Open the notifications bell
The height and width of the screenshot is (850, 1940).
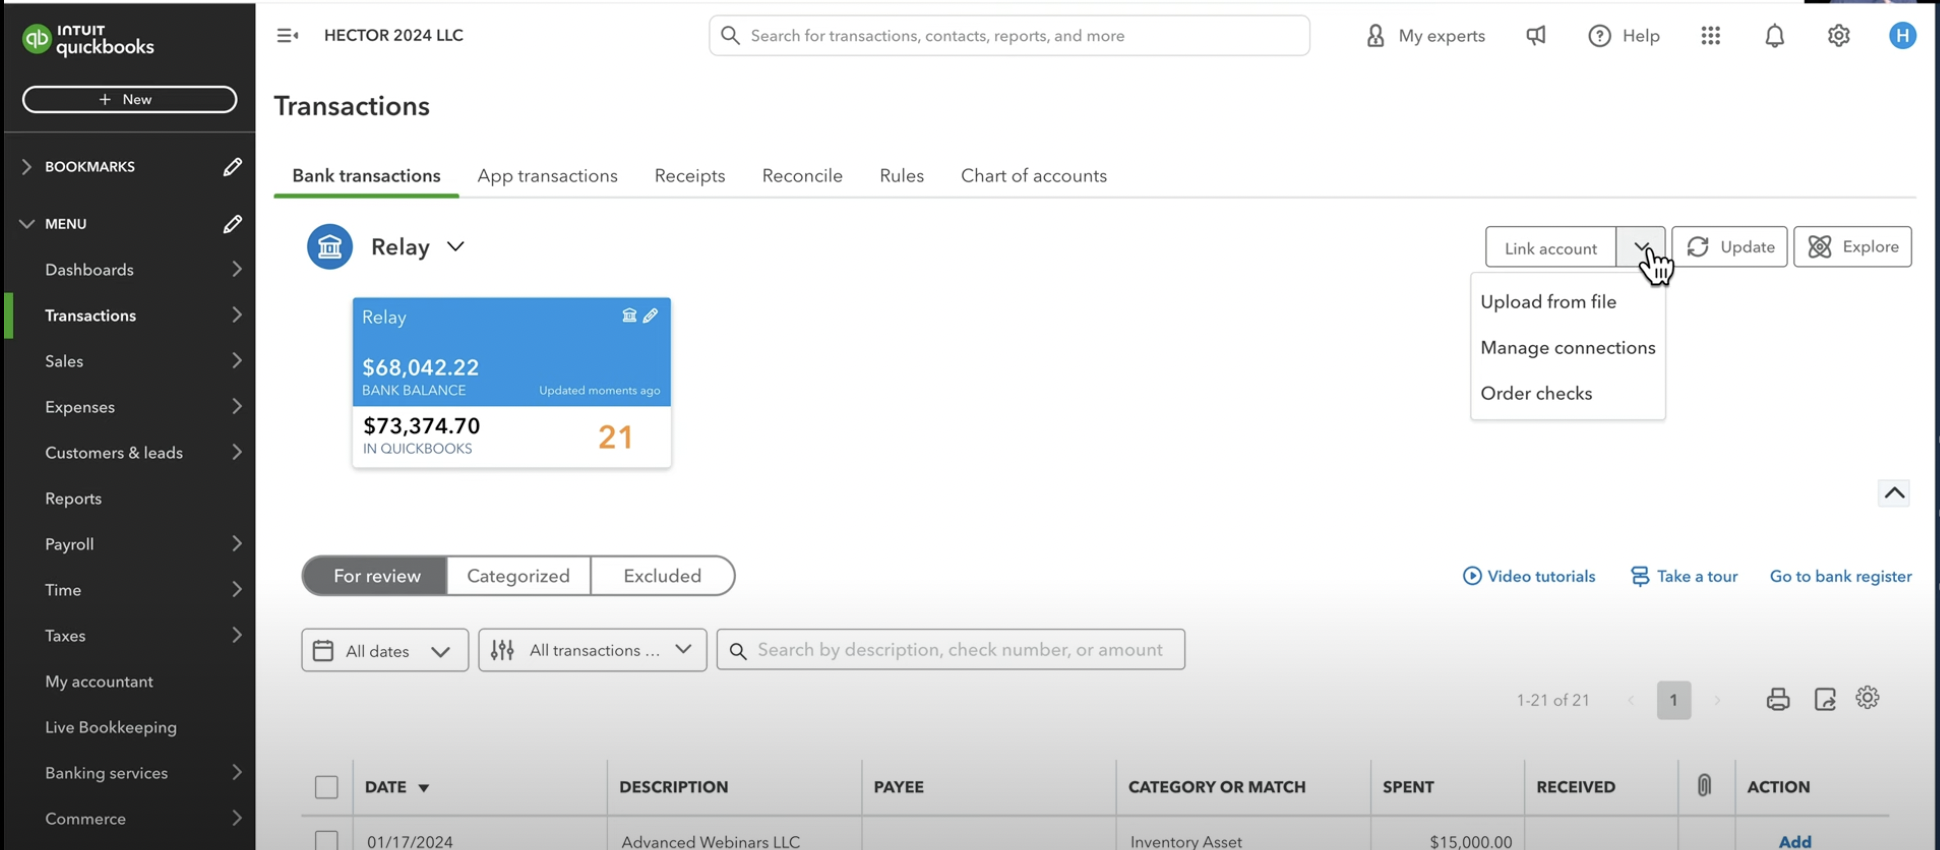pyautogui.click(x=1774, y=36)
